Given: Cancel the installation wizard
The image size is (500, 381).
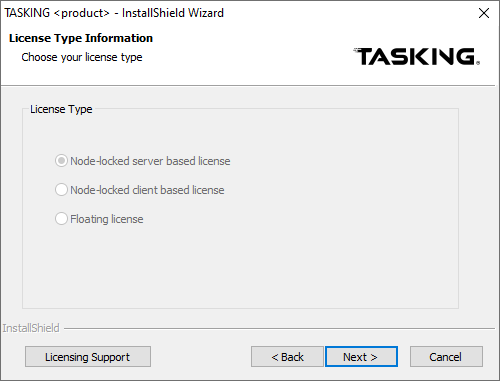Looking at the screenshot, I should (446, 357).
